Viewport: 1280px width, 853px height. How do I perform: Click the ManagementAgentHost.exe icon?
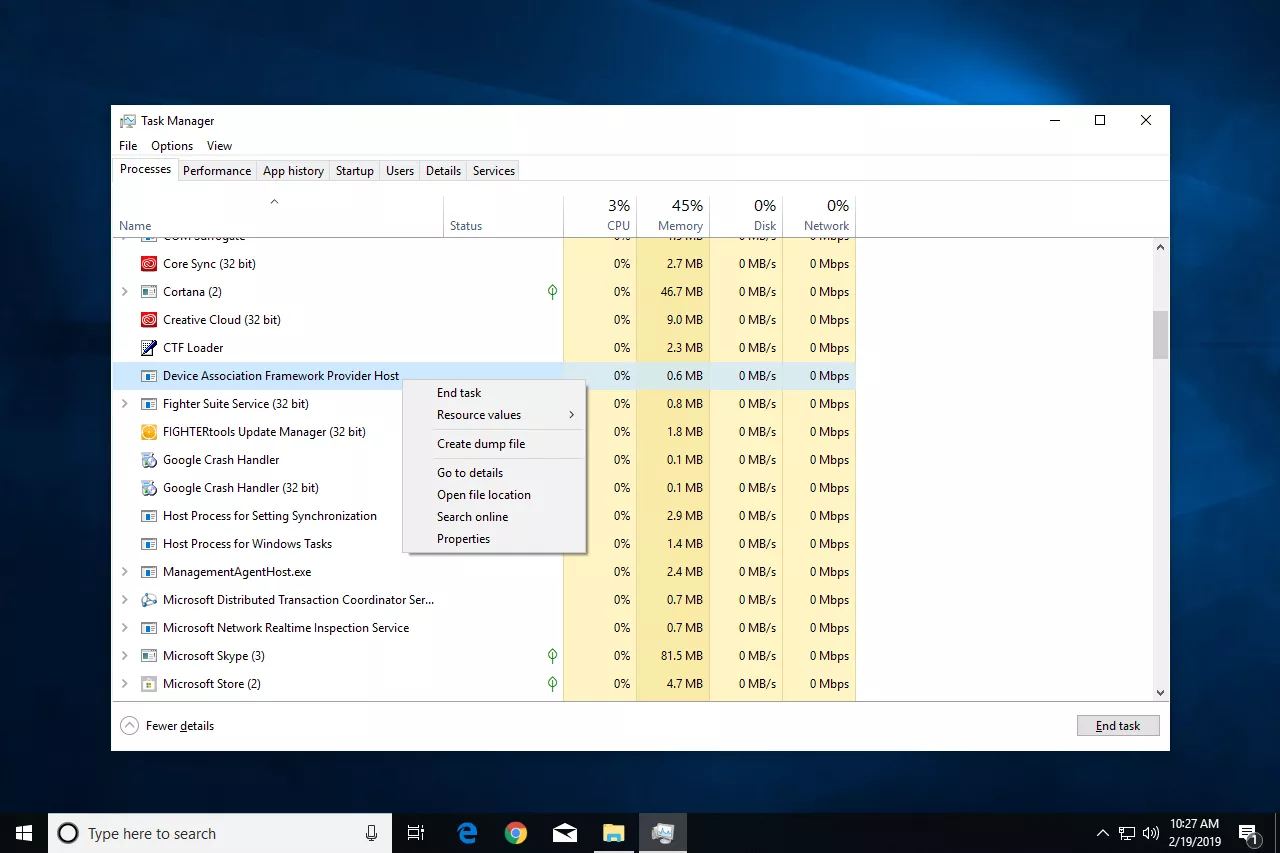point(148,572)
